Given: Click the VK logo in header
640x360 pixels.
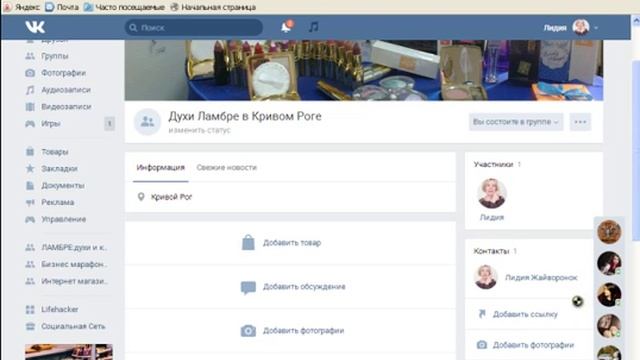Looking at the screenshot, I should (35, 27).
